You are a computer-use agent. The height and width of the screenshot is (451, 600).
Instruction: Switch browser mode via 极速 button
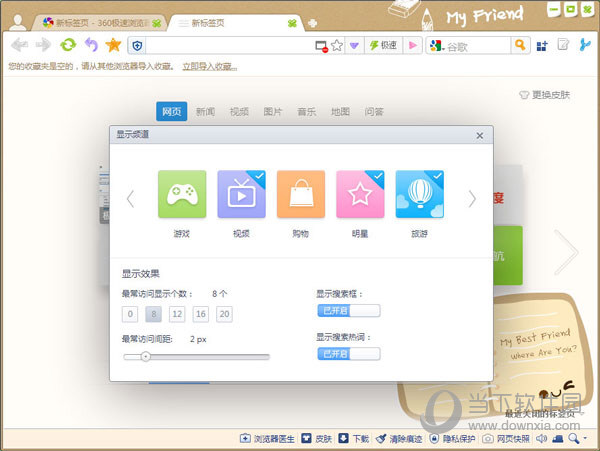click(x=383, y=46)
